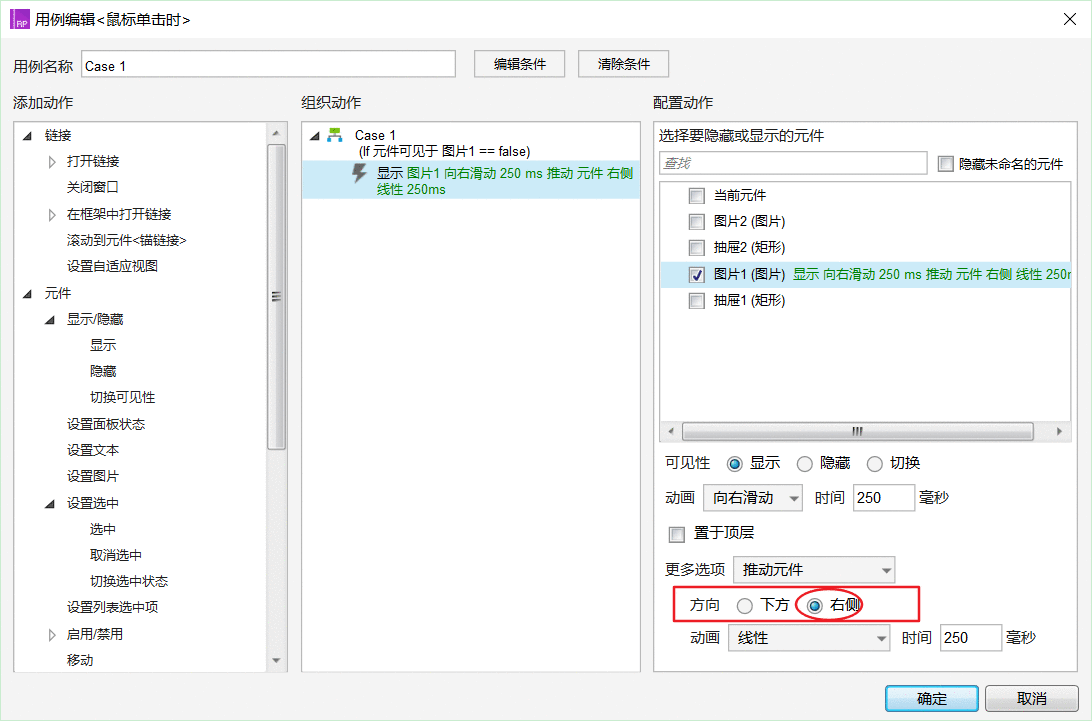This screenshot has width=1092, height=721.
Task: Choose the 下方 direction radio button
Action: click(744, 605)
